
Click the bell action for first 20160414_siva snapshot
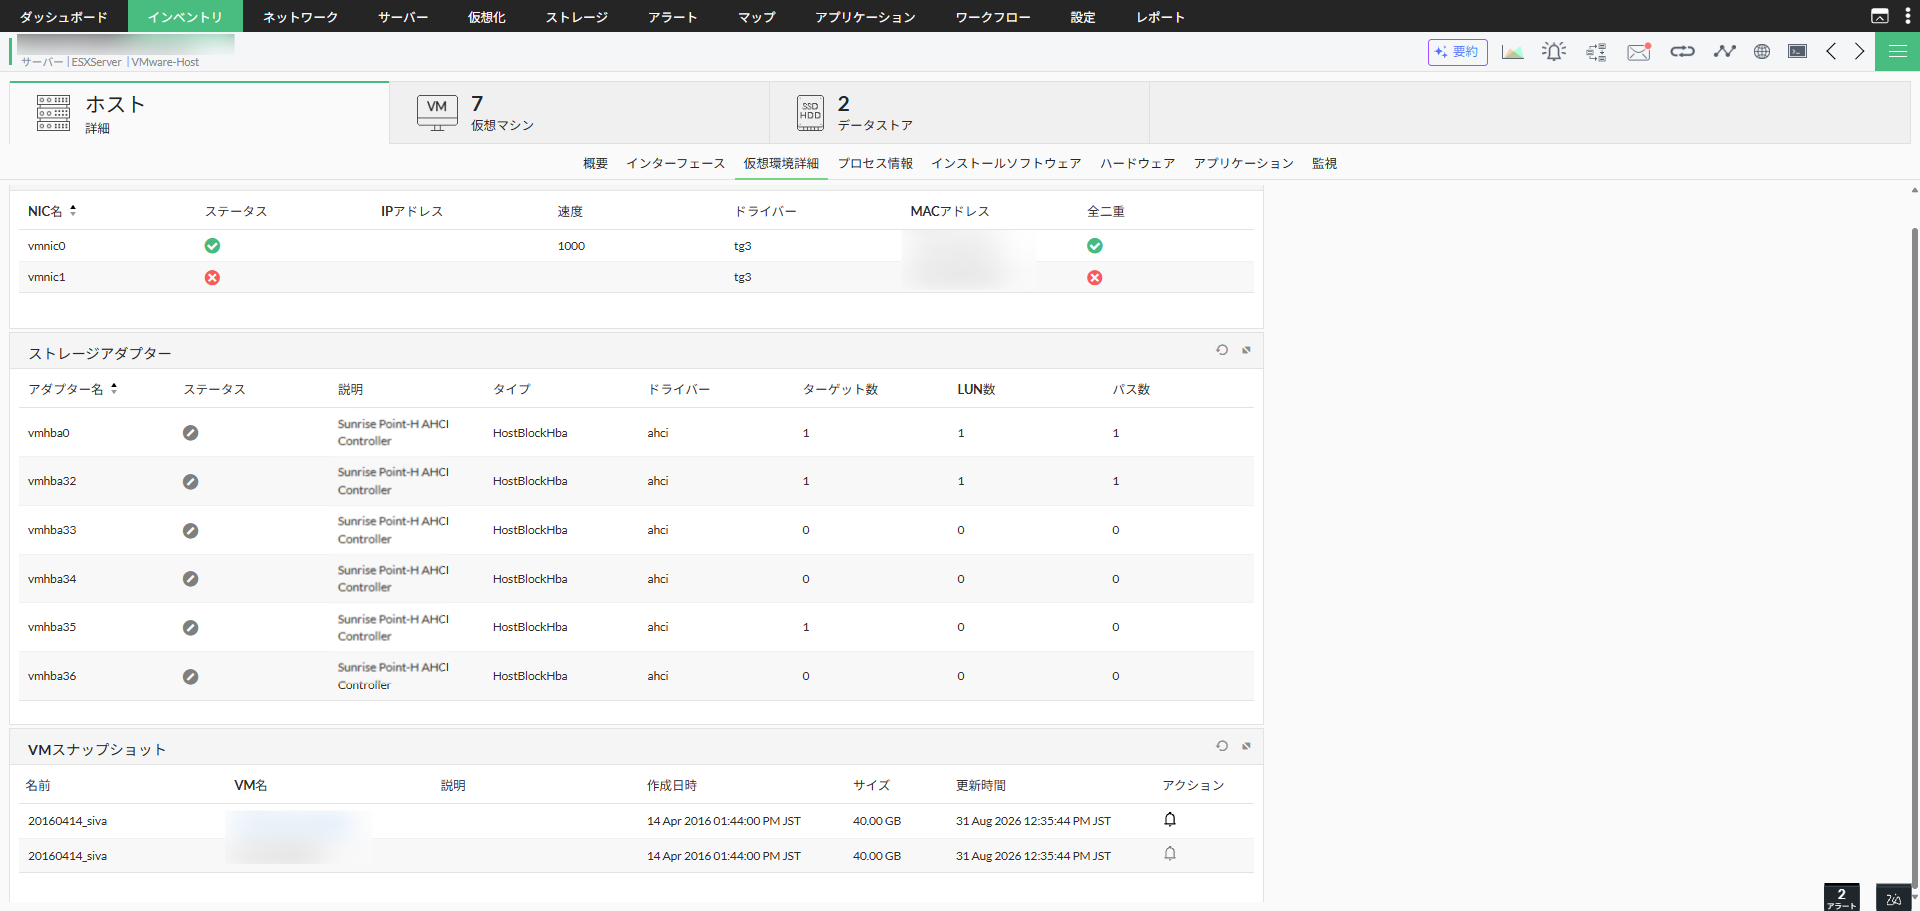pyautogui.click(x=1170, y=820)
